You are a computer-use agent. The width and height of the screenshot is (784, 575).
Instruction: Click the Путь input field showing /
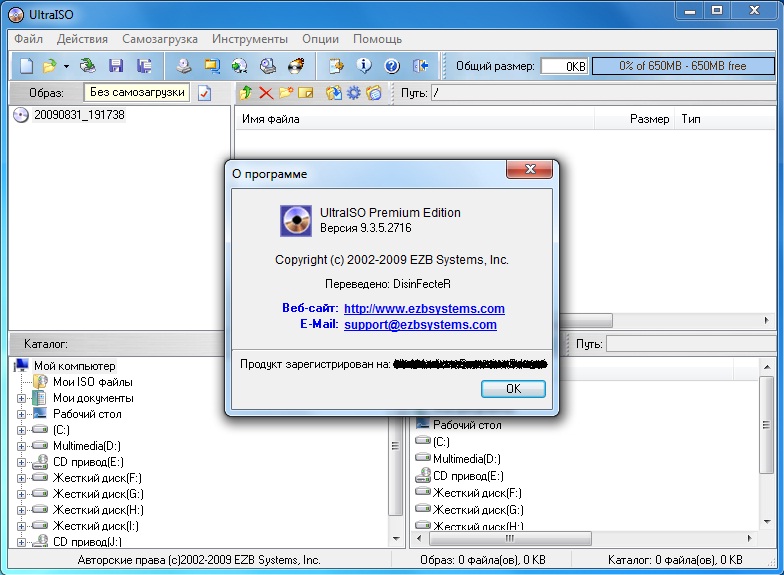click(x=602, y=93)
